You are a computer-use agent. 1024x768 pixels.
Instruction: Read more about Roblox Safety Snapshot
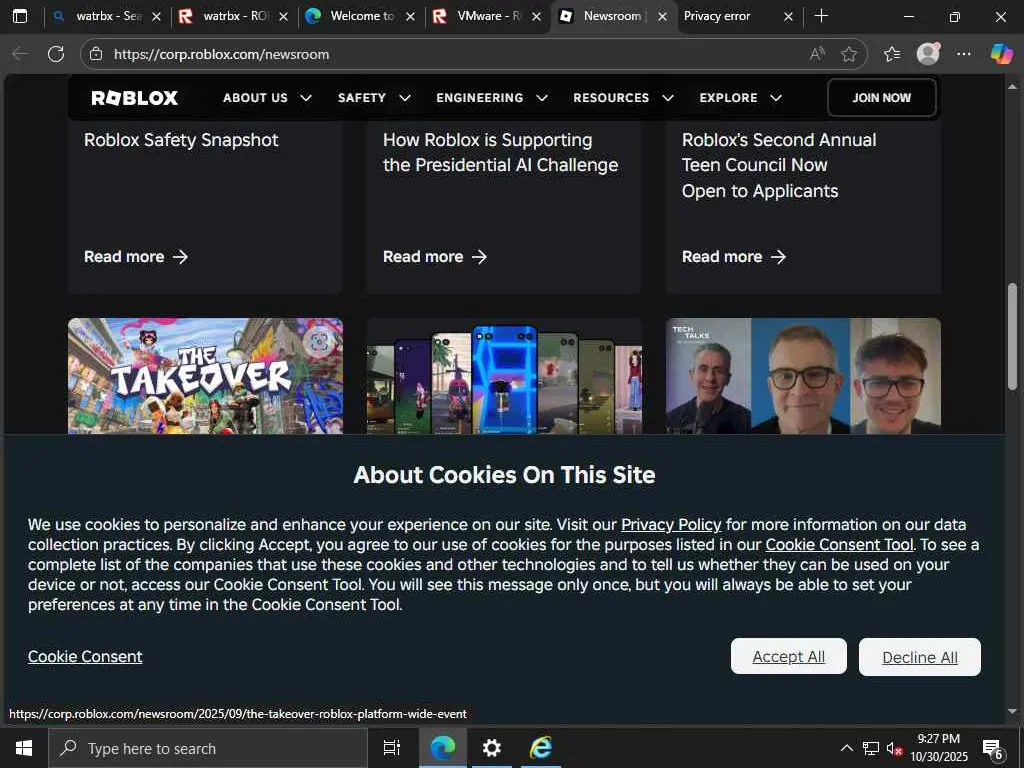[x=136, y=257]
